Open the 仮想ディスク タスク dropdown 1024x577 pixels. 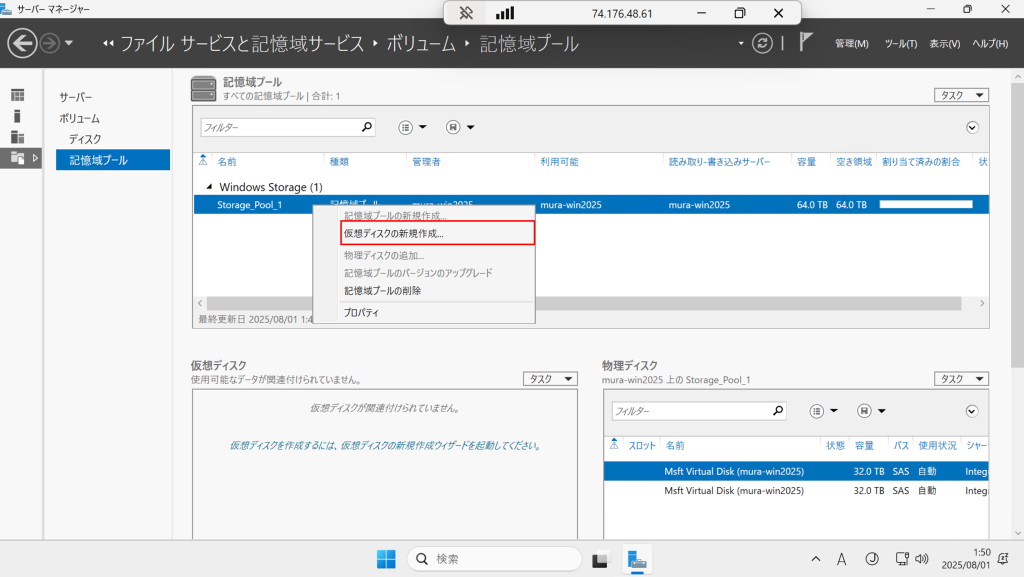(x=550, y=379)
